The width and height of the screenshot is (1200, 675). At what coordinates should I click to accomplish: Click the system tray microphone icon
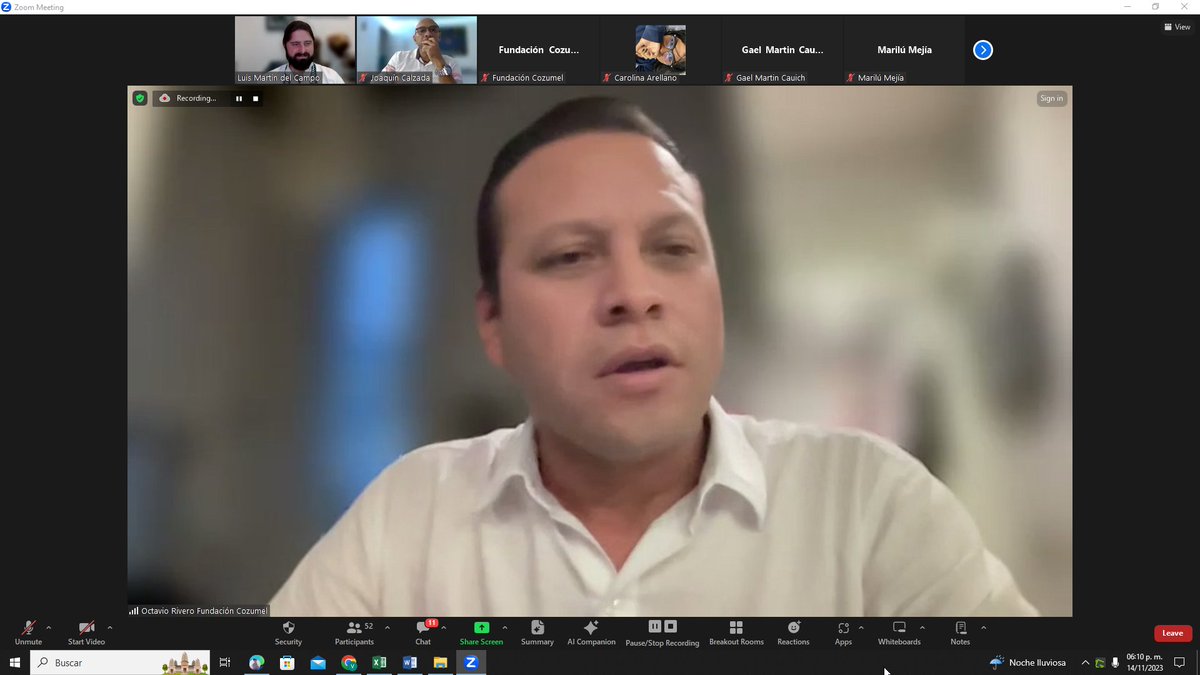pyautogui.click(x=1115, y=662)
